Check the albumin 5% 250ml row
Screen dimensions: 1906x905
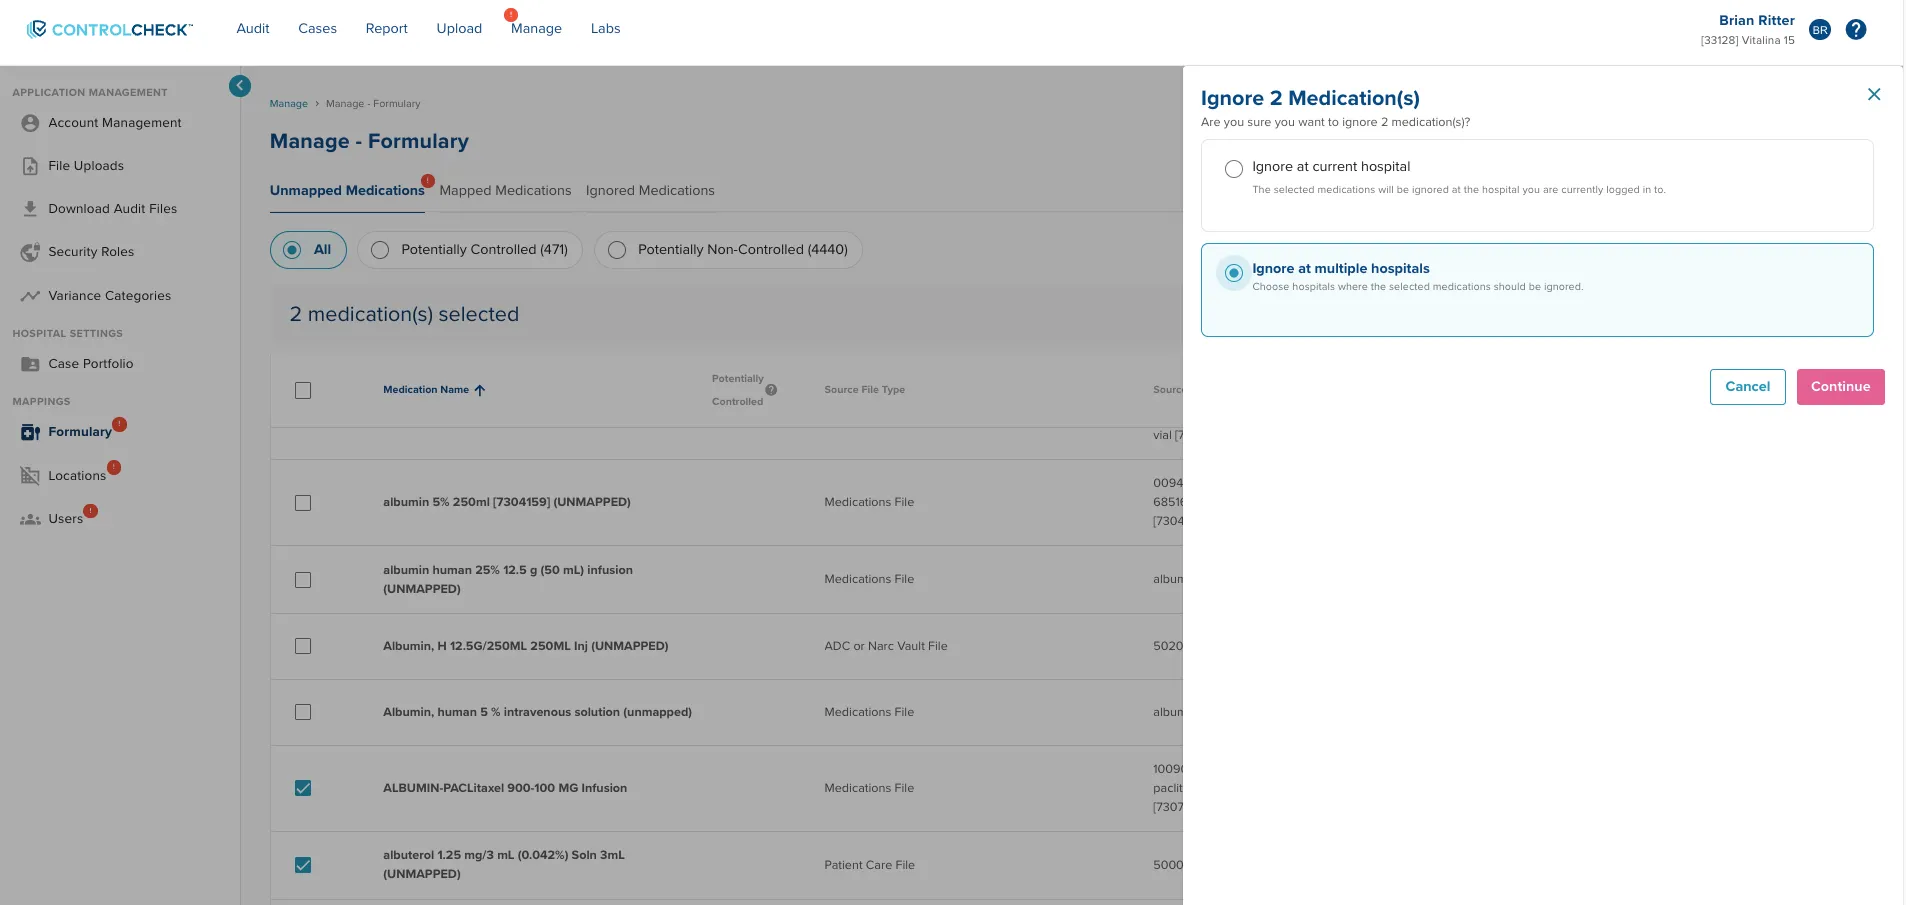point(303,503)
